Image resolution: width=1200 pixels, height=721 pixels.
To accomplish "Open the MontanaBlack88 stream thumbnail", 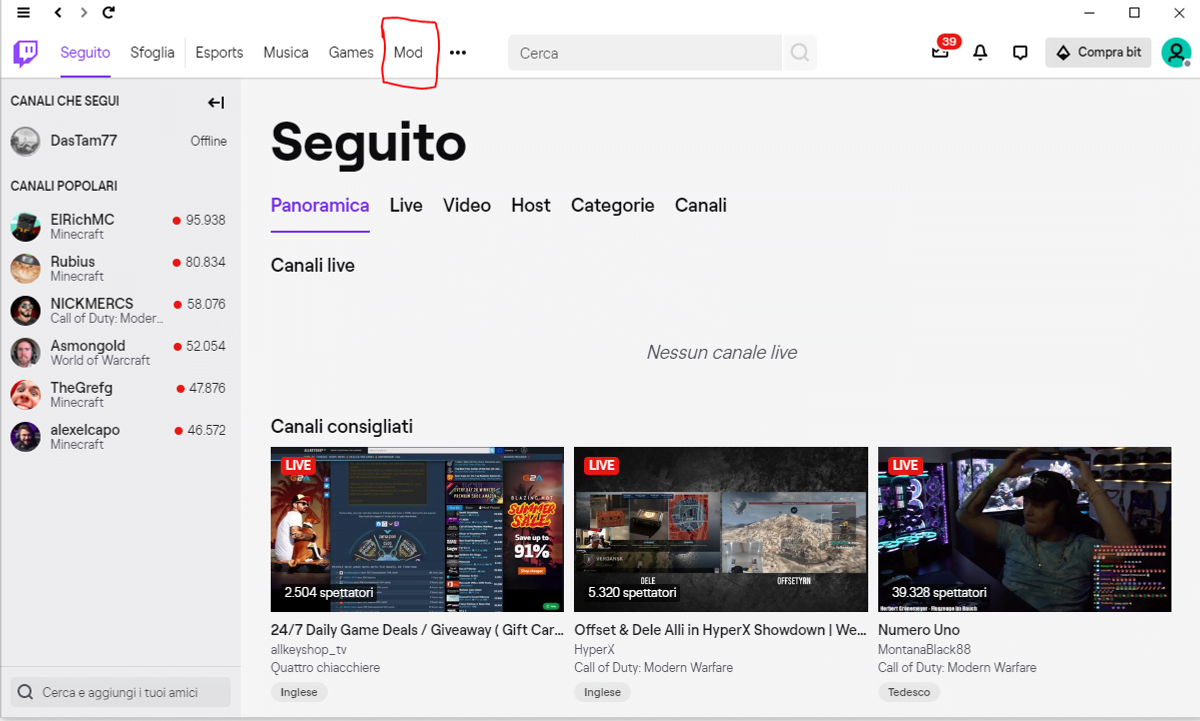I will pyautogui.click(x=1024, y=529).
